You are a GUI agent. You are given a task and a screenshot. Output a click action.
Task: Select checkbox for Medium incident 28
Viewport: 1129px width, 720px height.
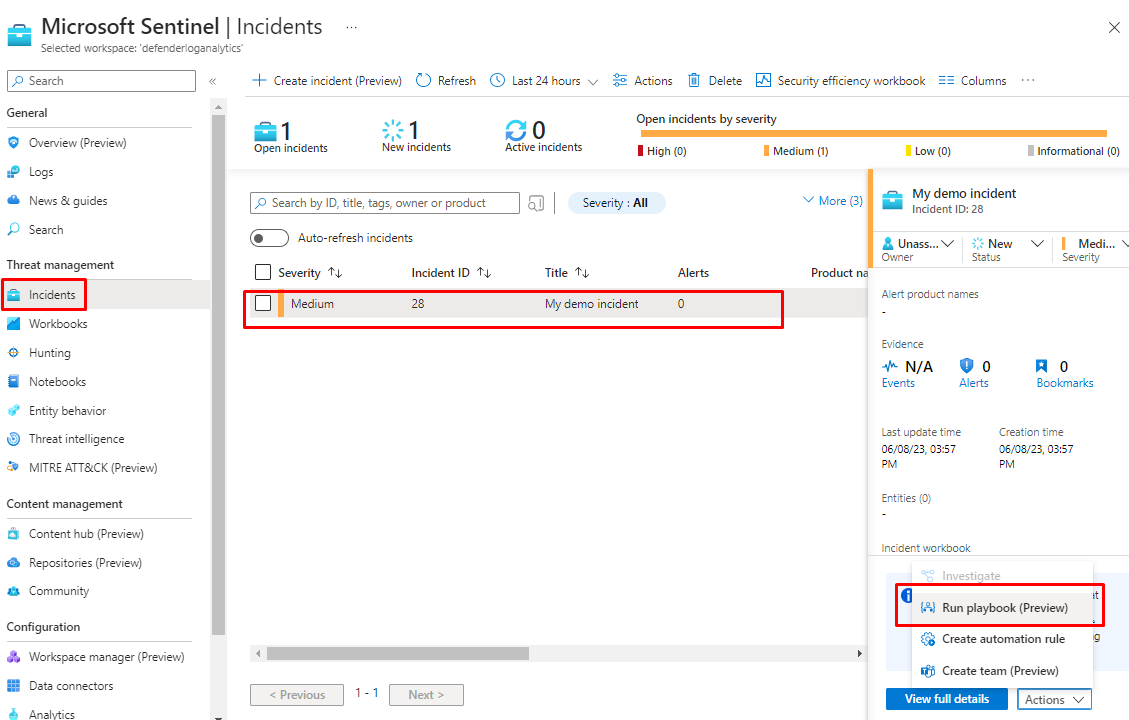[x=263, y=304]
